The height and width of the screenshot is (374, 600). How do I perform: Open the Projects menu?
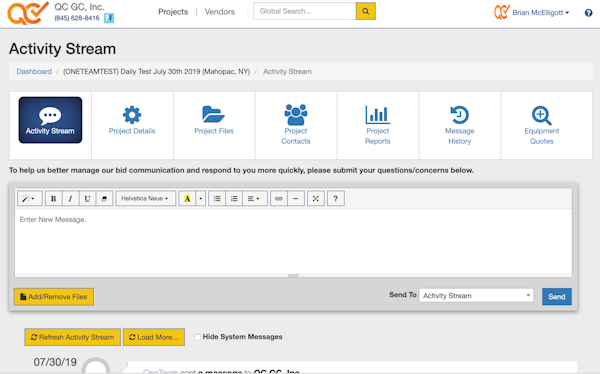(x=173, y=12)
